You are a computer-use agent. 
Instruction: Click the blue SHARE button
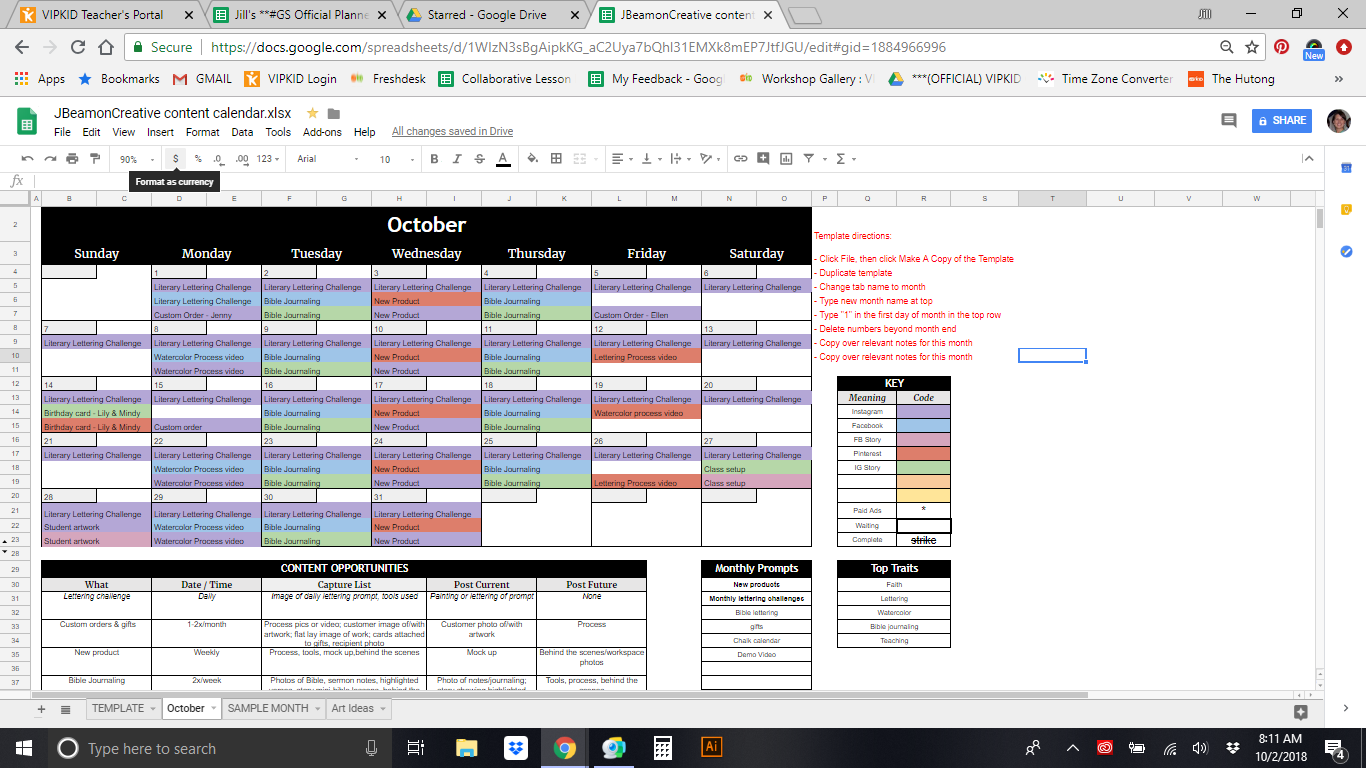click(x=1282, y=120)
